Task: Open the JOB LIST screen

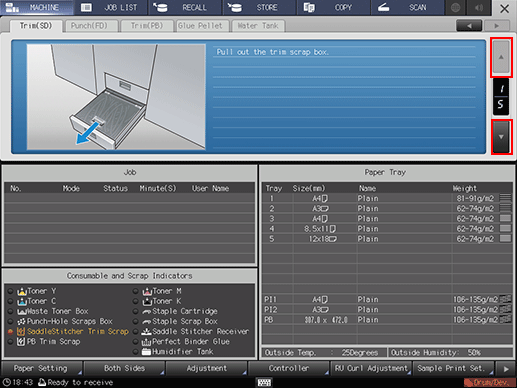Action: [112, 8]
